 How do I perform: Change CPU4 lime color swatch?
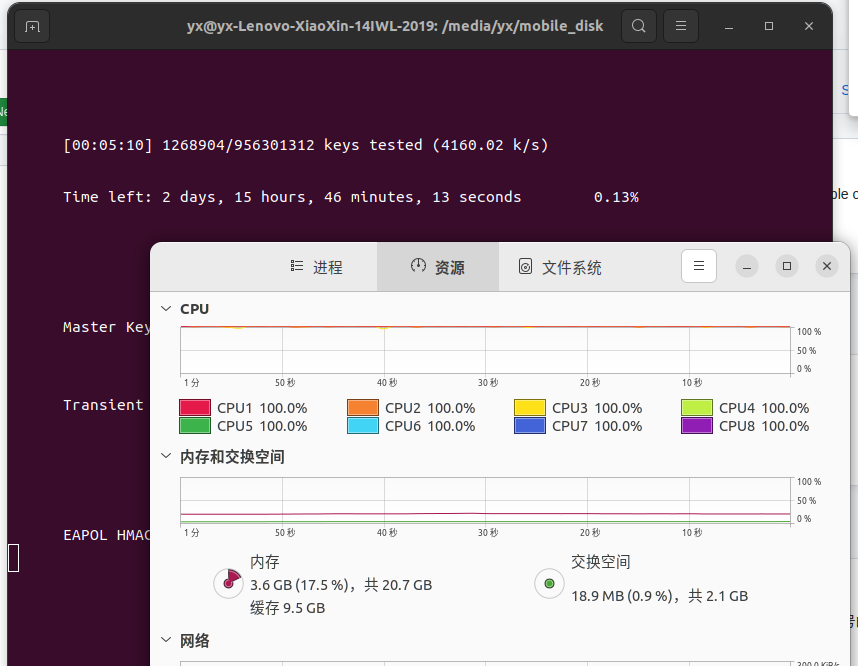(x=697, y=408)
